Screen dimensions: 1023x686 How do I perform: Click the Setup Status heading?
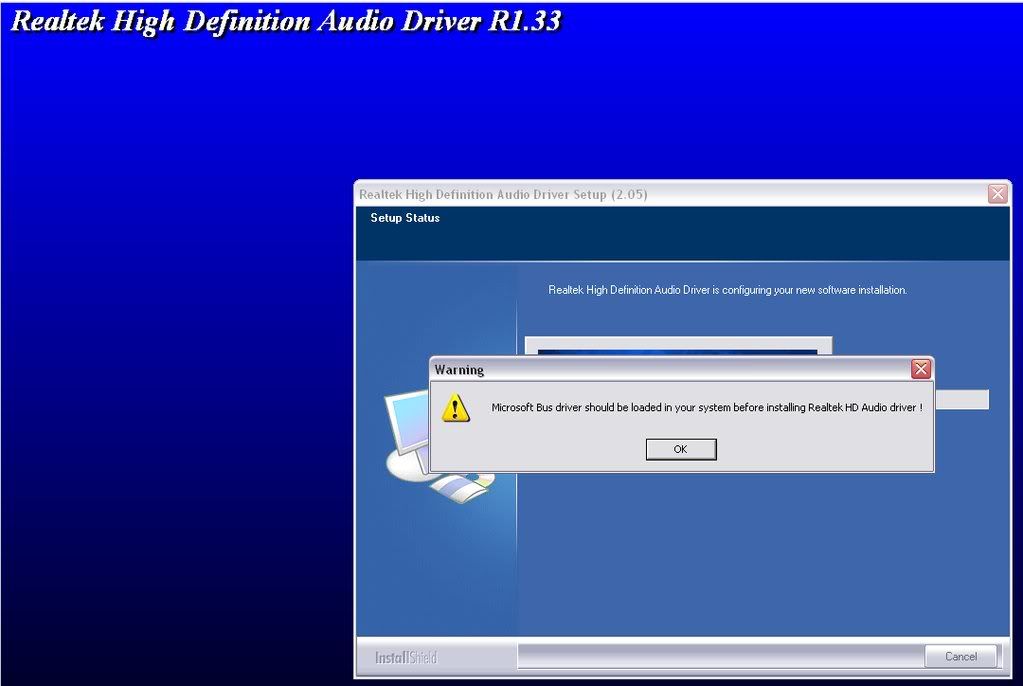point(405,218)
